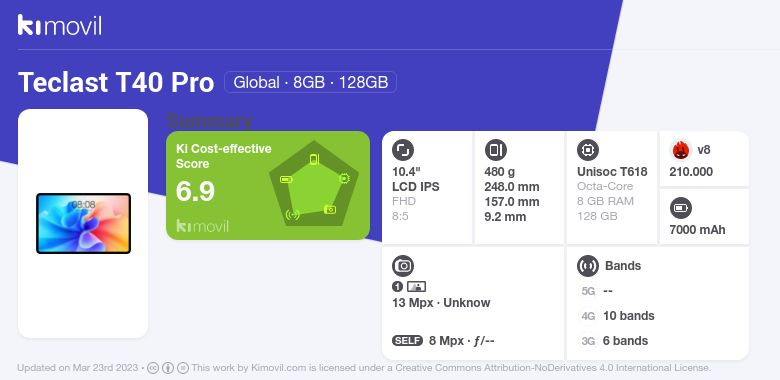Click the Teclast T40 Pro title
Screen dimensions: 780x380
tap(116, 83)
